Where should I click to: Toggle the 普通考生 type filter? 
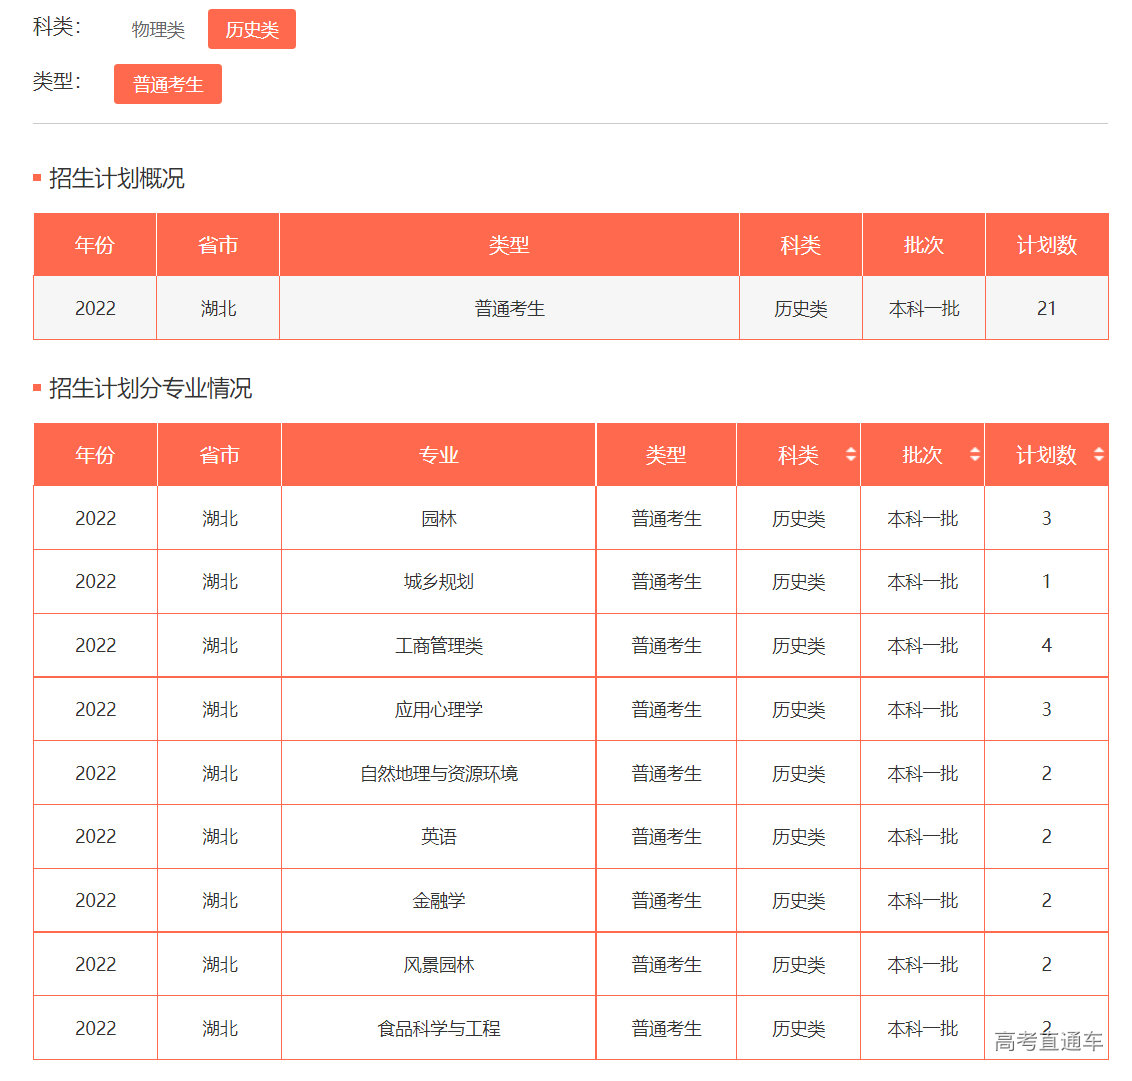tap(167, 84)
